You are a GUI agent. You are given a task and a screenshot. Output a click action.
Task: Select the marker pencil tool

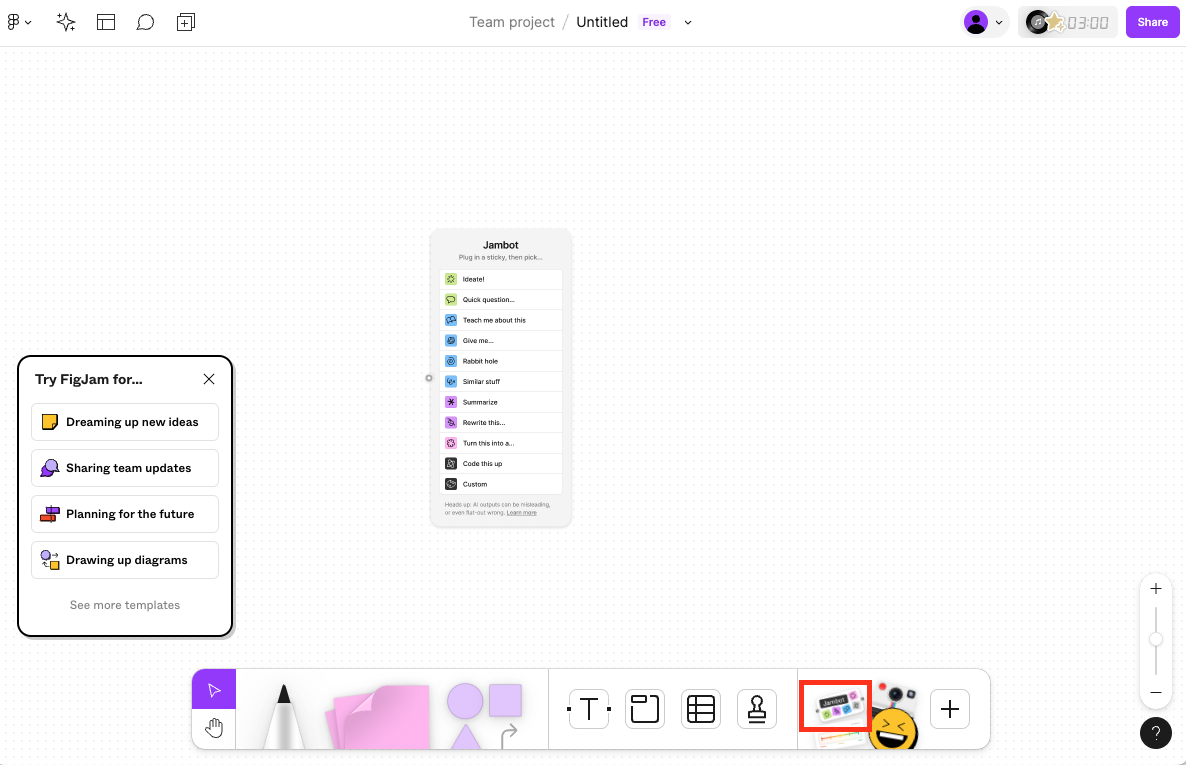284,716
